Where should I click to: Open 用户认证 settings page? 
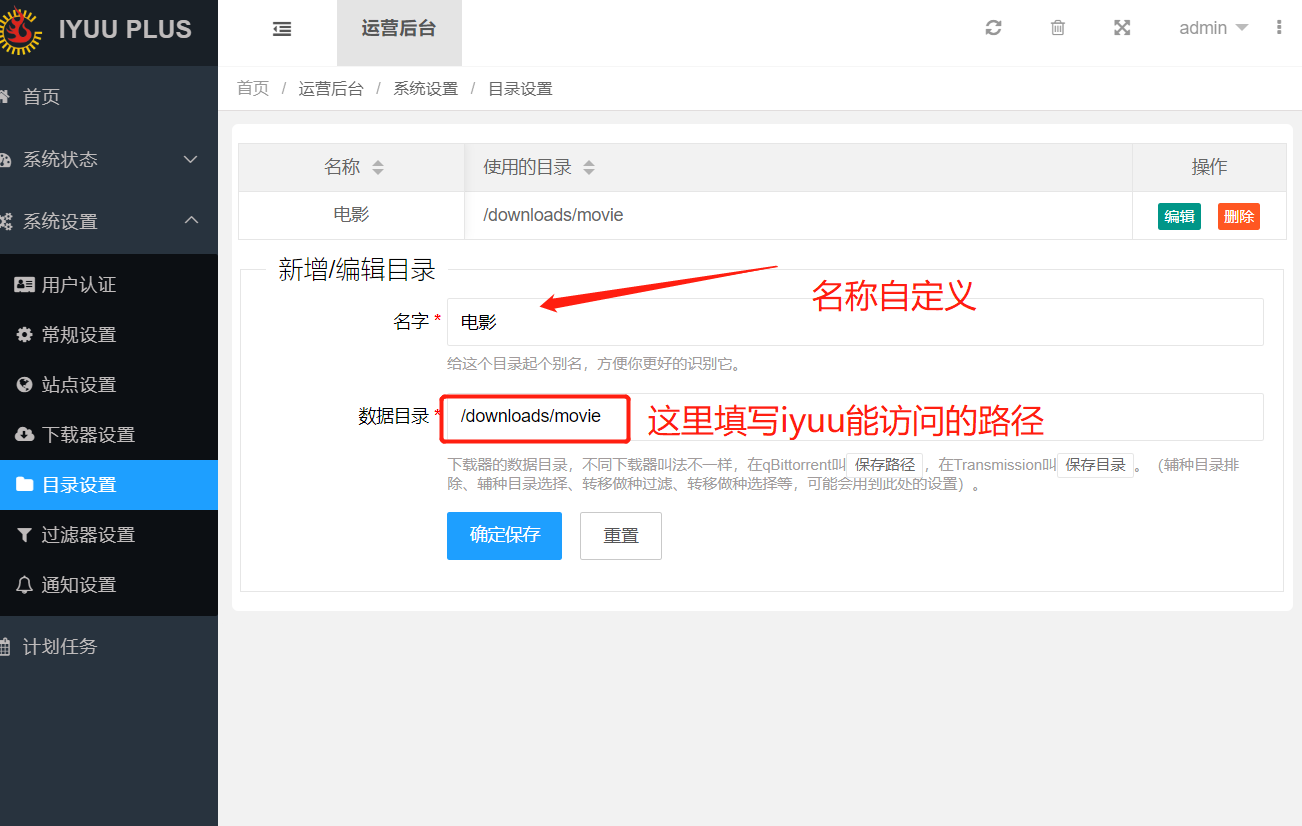pos(109,285)
